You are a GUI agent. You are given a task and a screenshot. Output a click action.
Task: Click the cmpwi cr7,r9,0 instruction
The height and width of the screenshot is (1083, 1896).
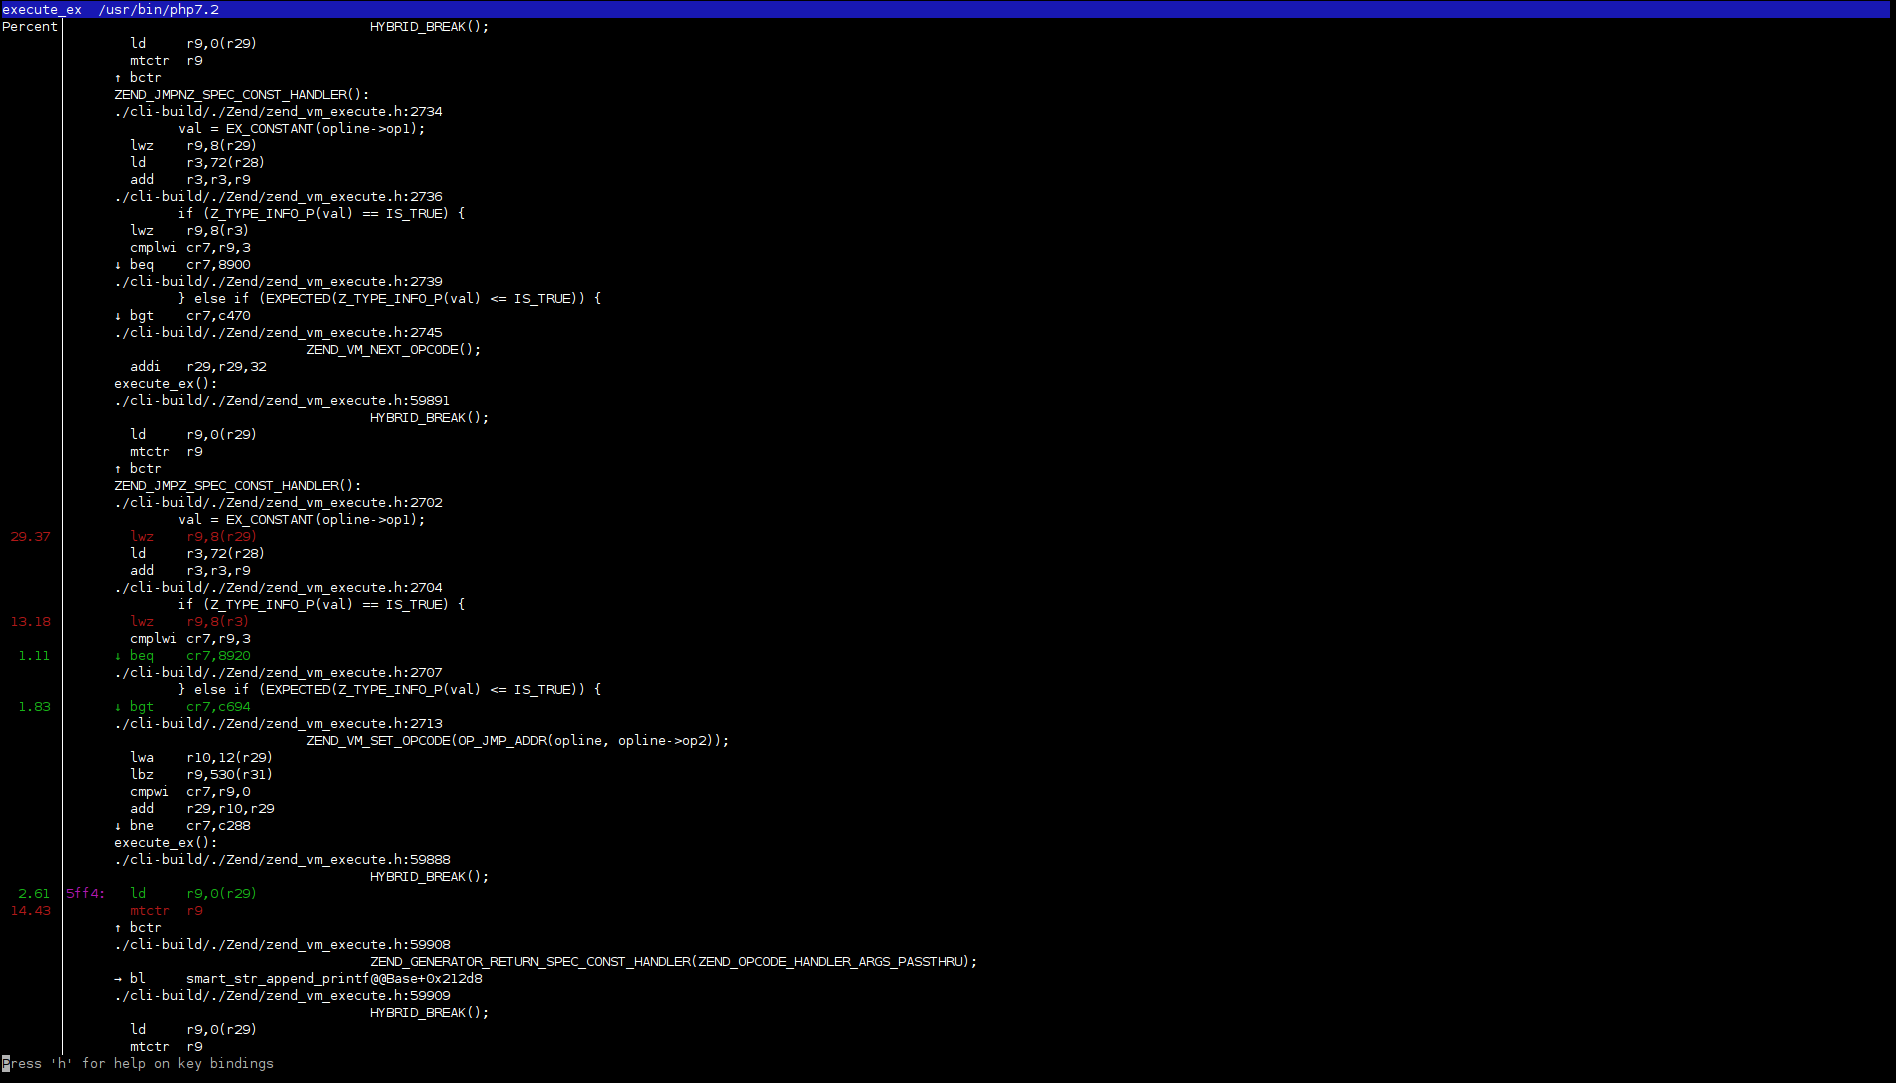tap(190, 791)
